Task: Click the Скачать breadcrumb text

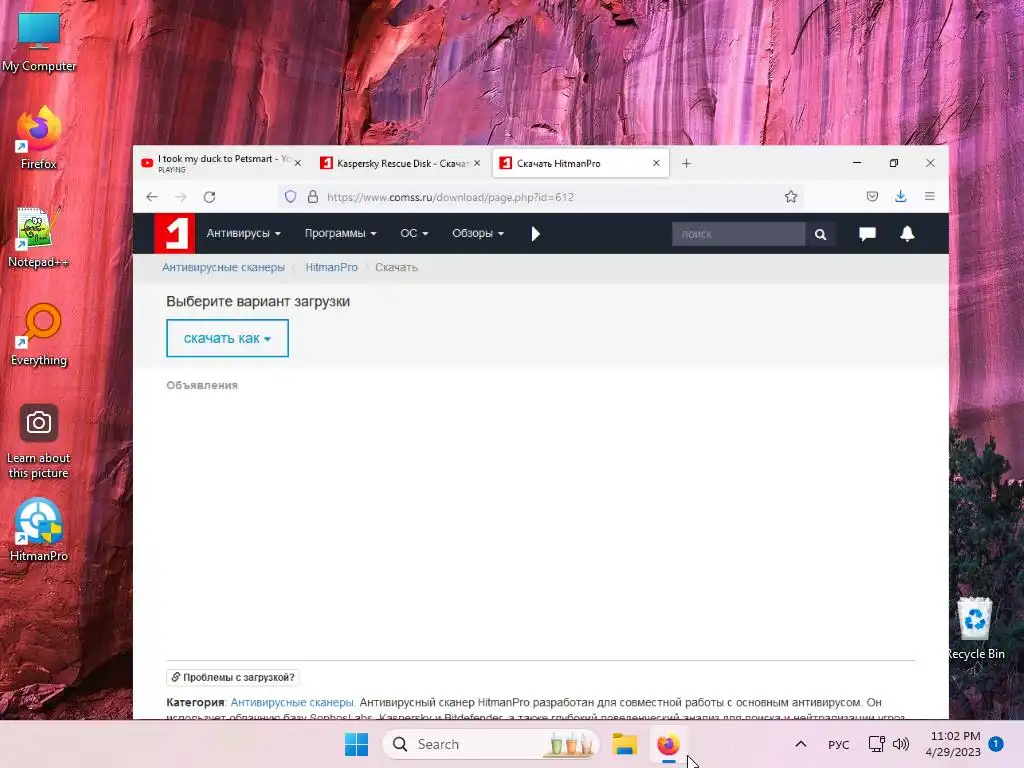Action: pos(396,267)
